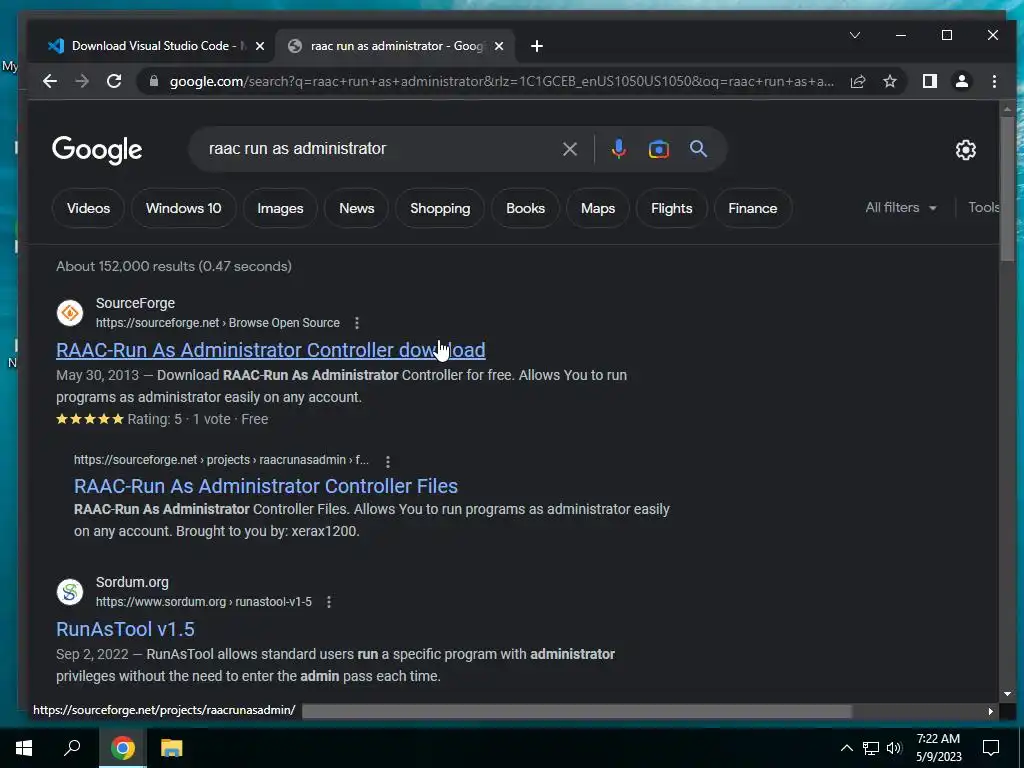Show hidden system tray icons
Image resolution: width=1024 pixels, height=768 pixels.
846,748
